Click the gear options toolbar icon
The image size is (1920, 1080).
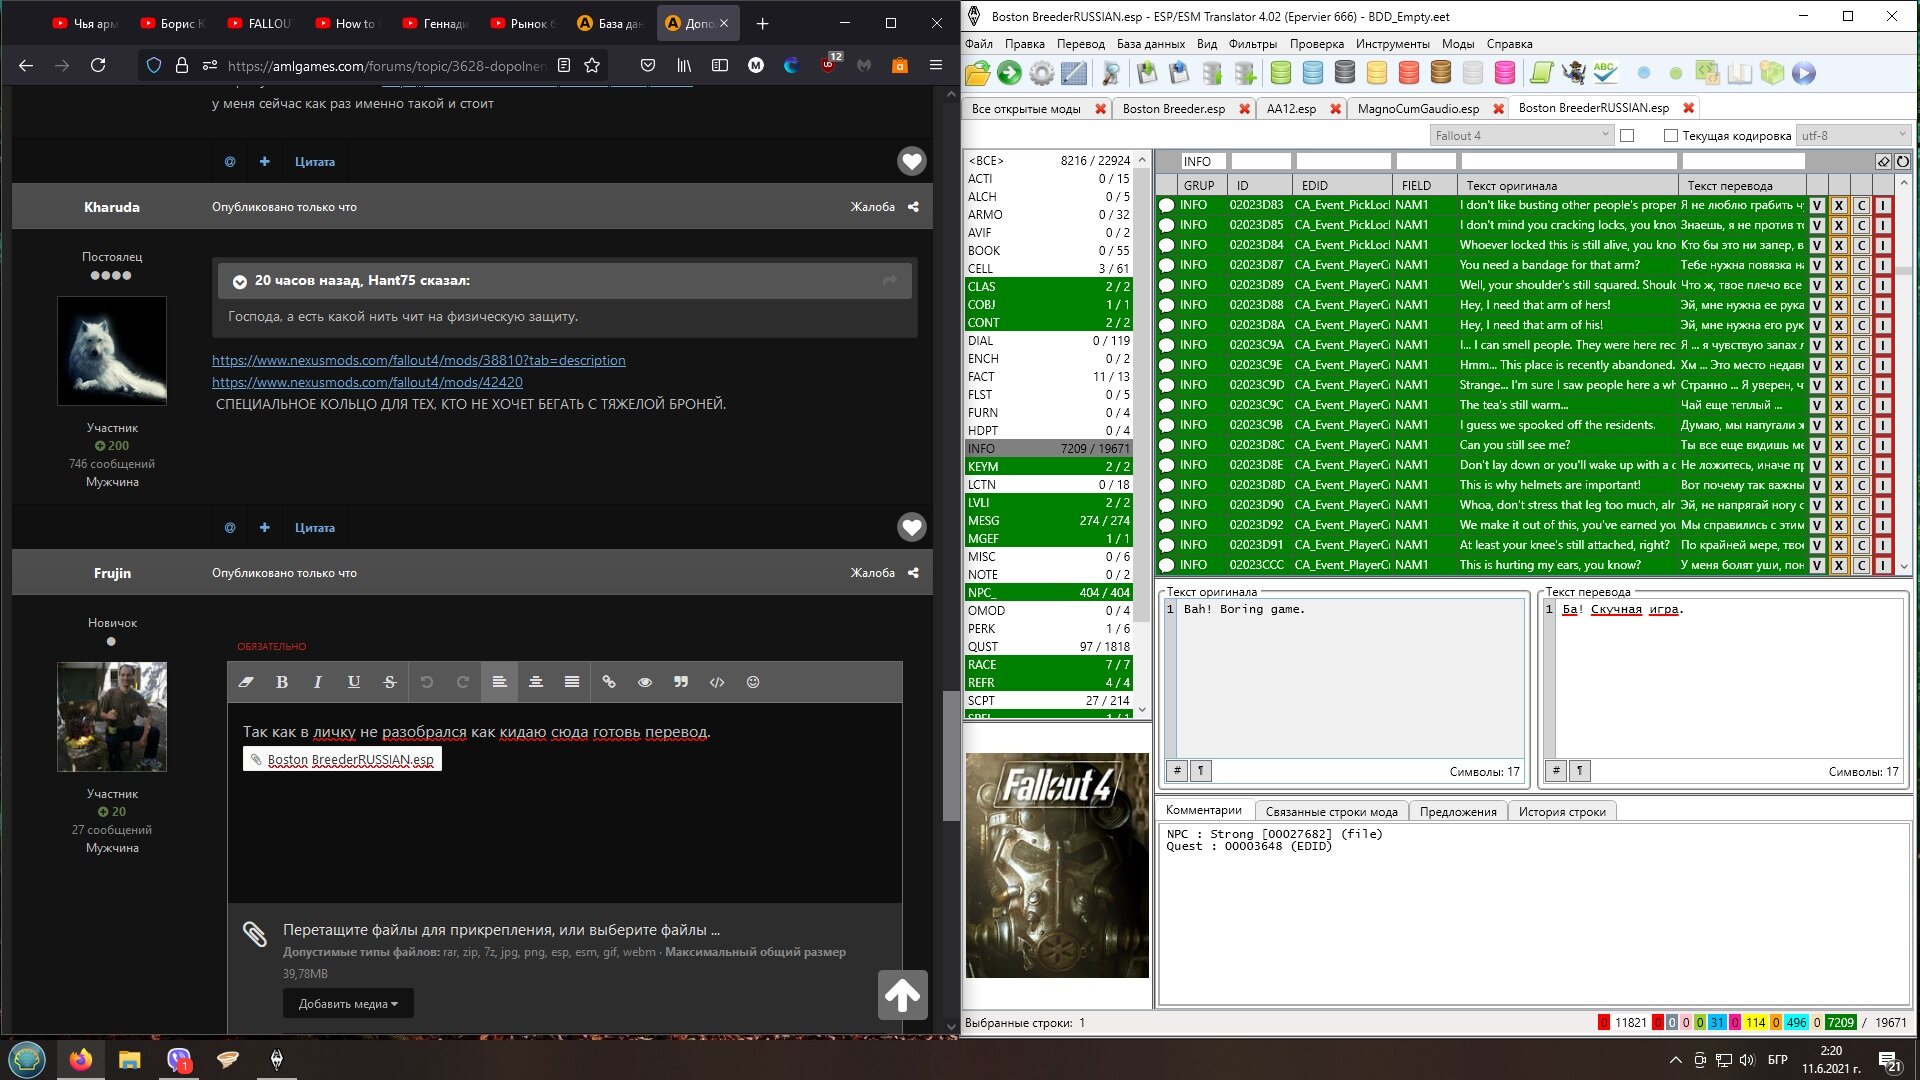click(x=1042, y=73)
